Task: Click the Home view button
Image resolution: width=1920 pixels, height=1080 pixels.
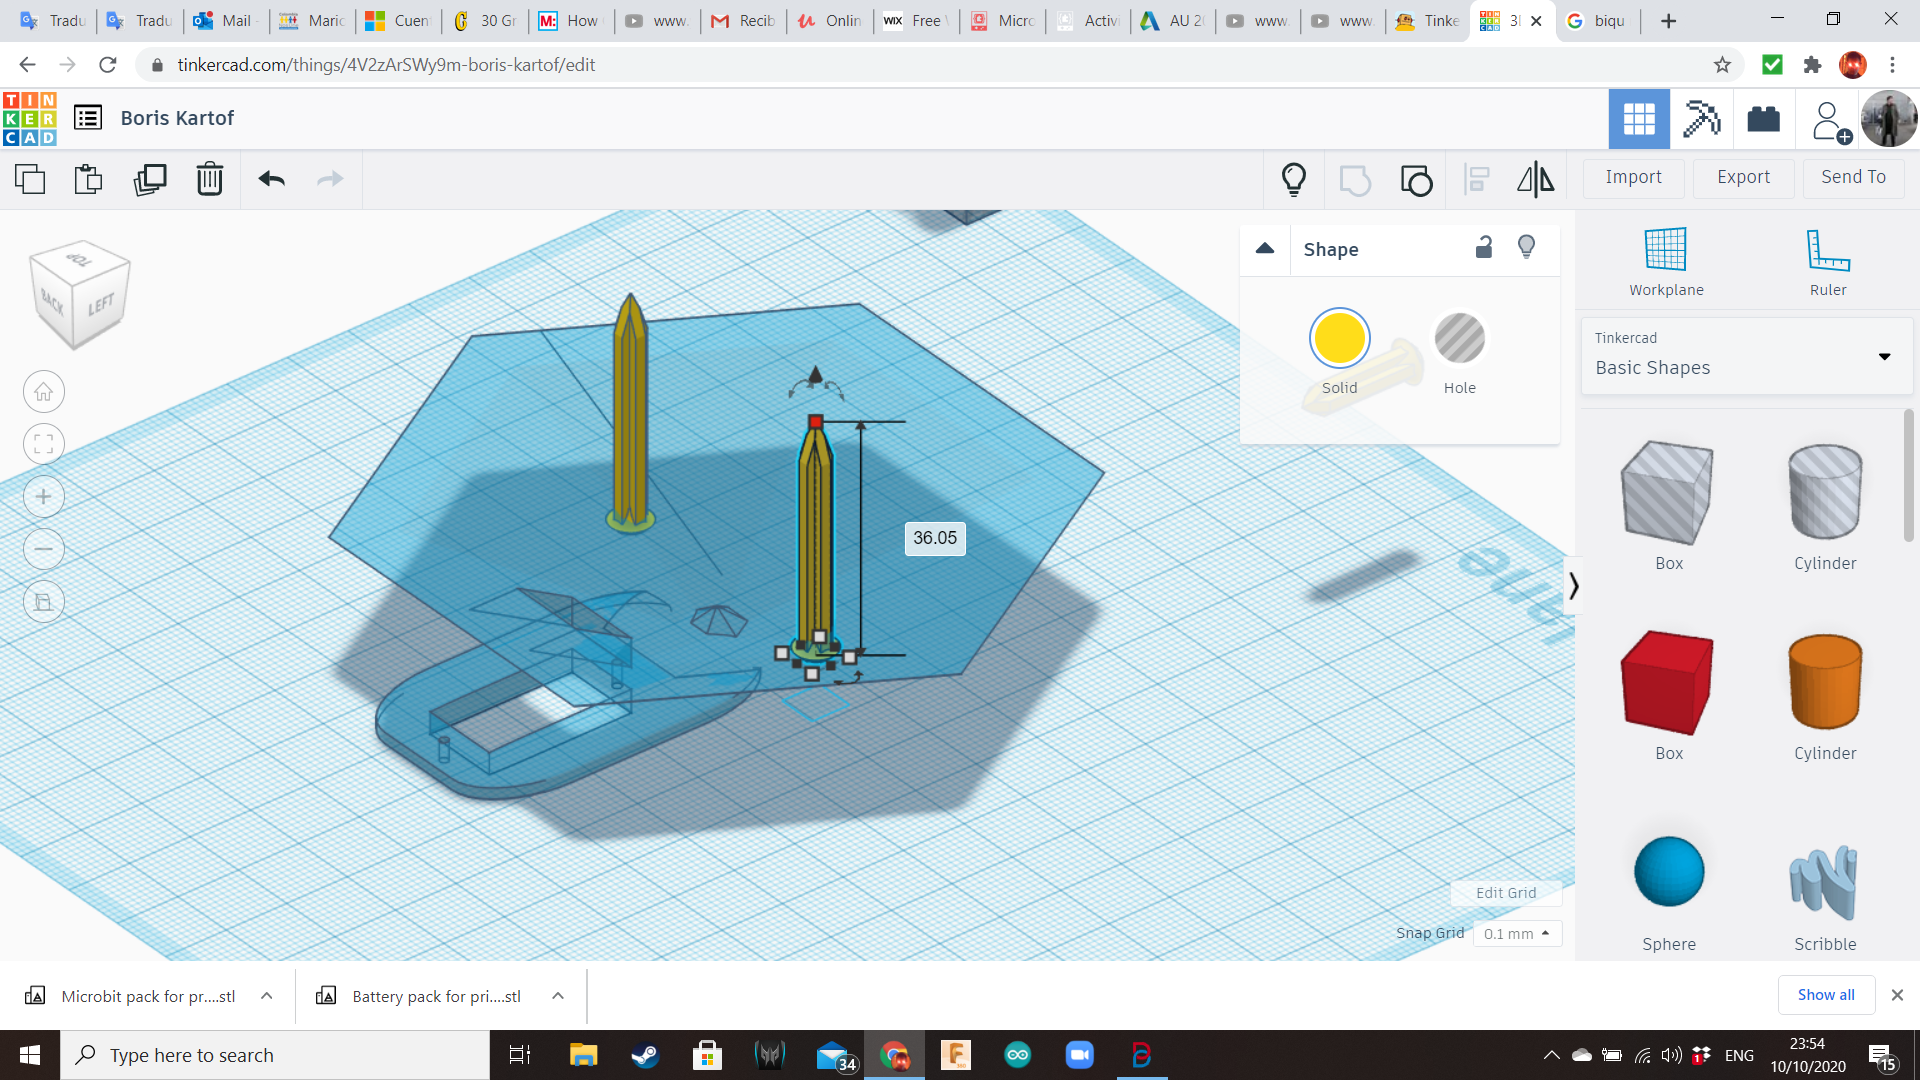Action: click(x=44, y=392)
